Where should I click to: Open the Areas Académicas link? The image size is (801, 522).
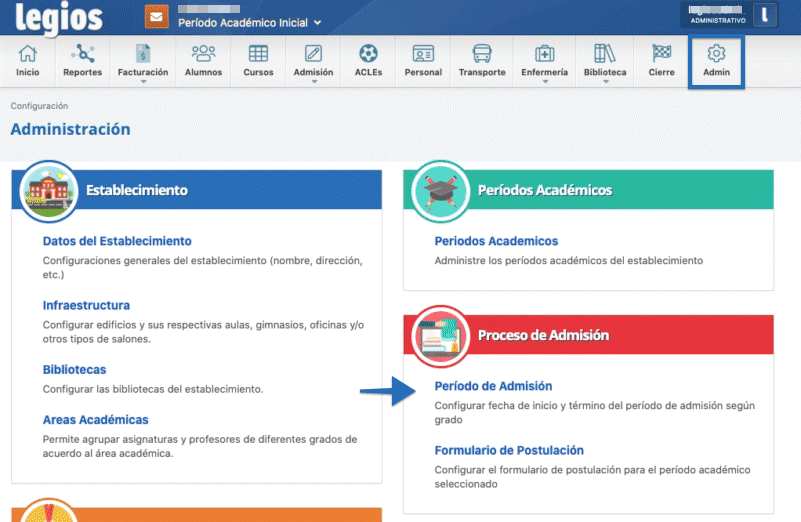96,420
